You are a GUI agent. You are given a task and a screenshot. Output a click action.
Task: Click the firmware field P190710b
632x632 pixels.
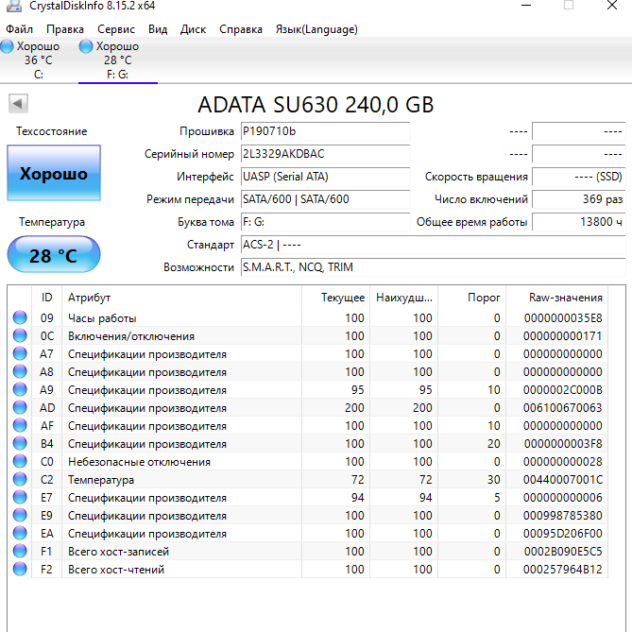pyautogui.click(x=325, y=131)
